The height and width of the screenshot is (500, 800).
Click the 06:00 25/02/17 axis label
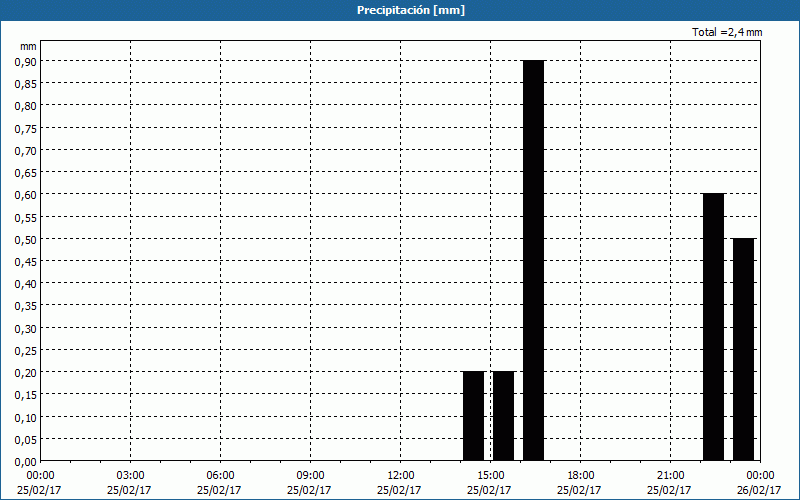pos(219,483)
